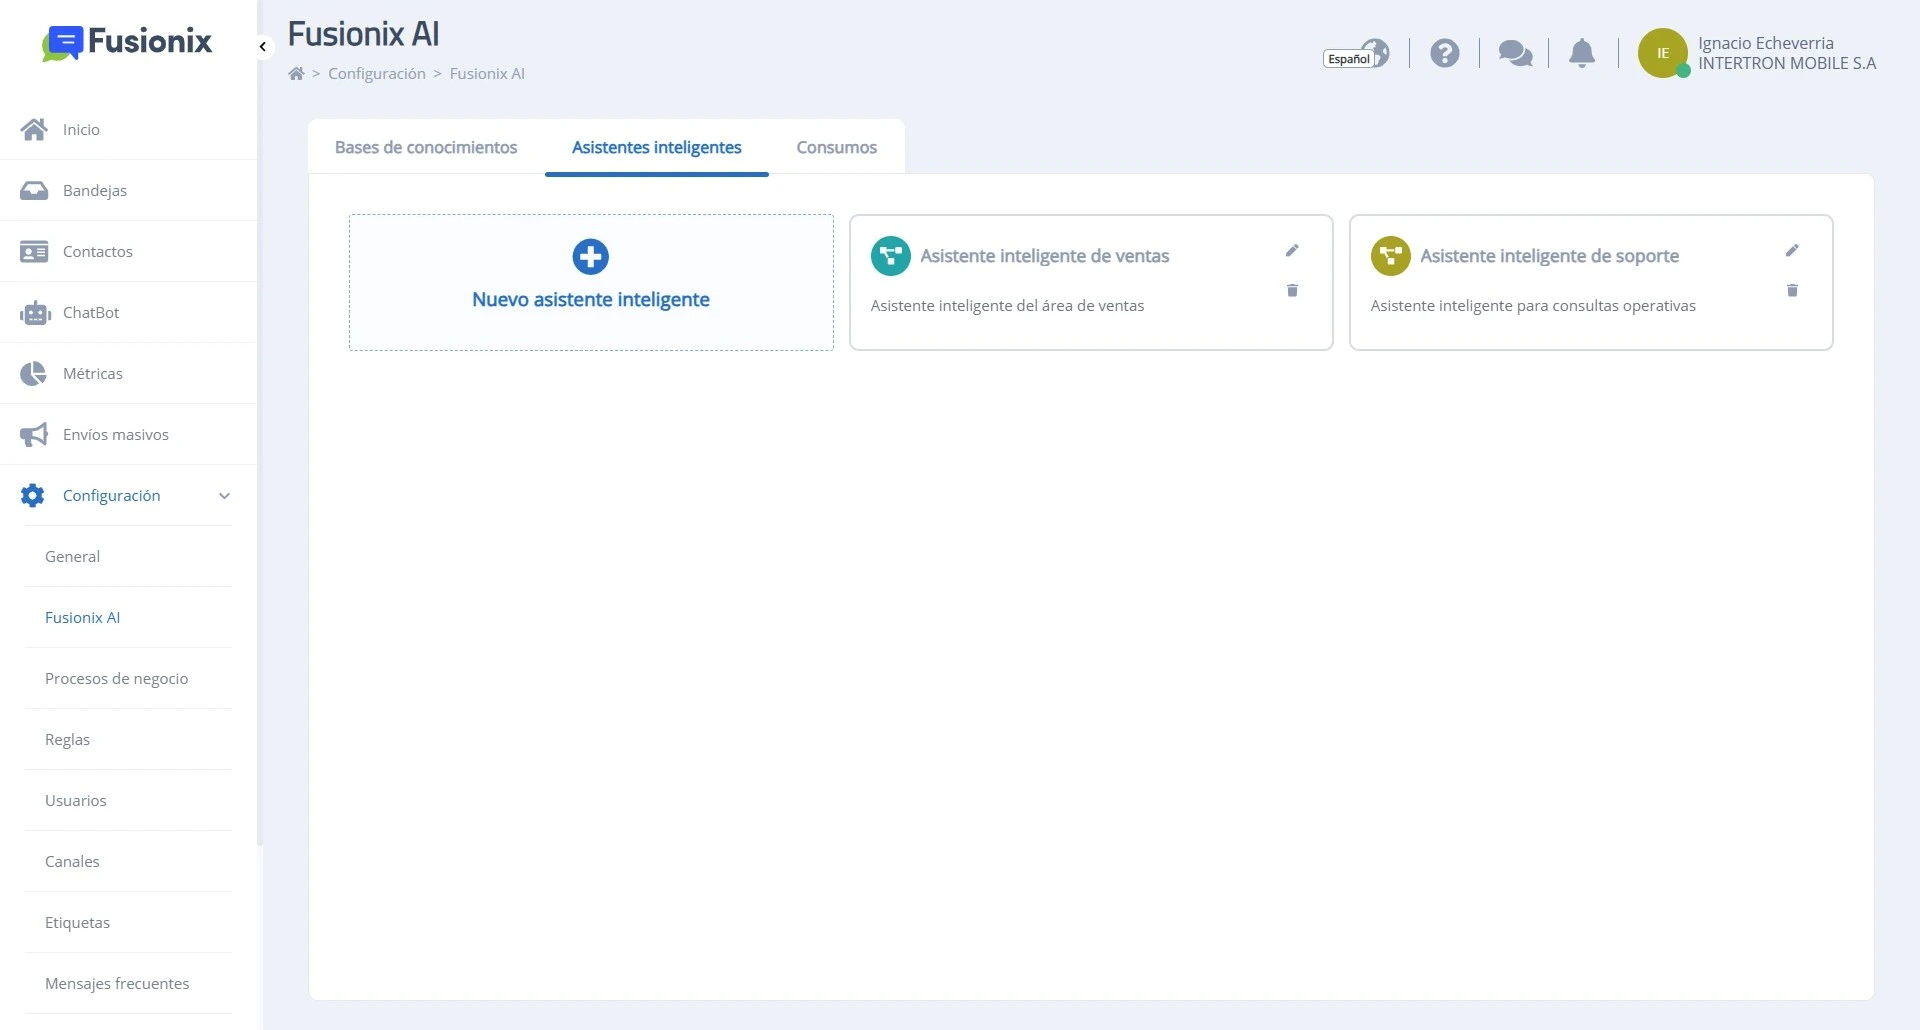Click Fusionix AI in the breadcrumb
The width and height of the screenshot is (1920, 1030).
click(x=487, y=73)
